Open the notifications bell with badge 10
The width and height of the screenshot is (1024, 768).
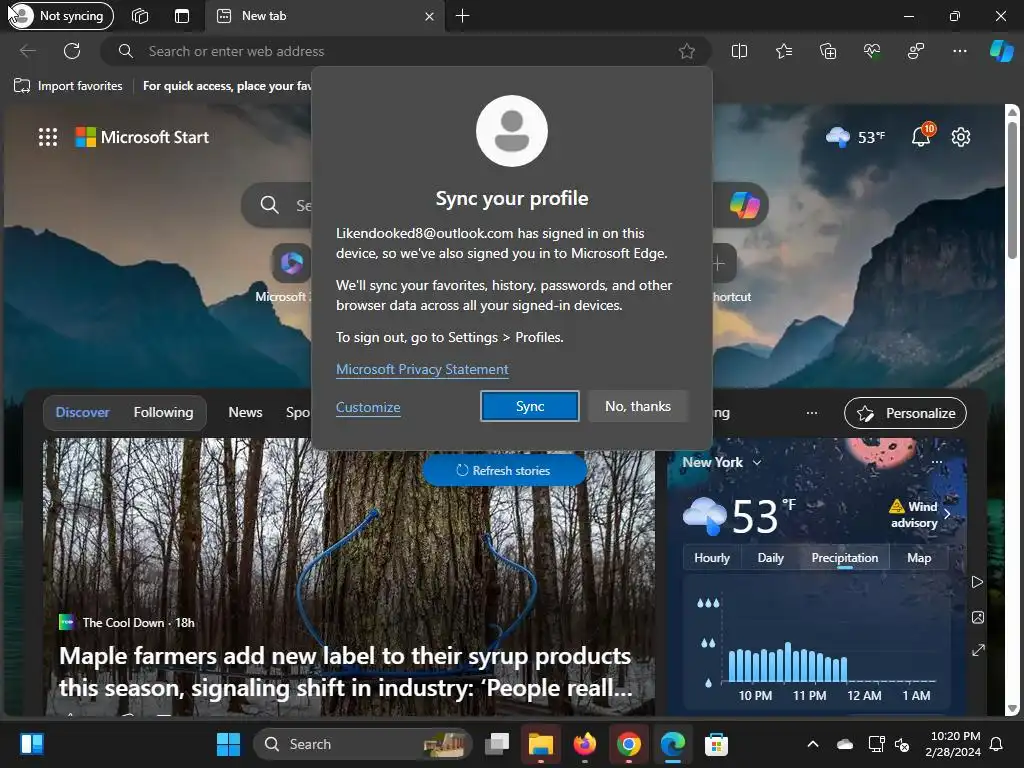pos(922,136)
